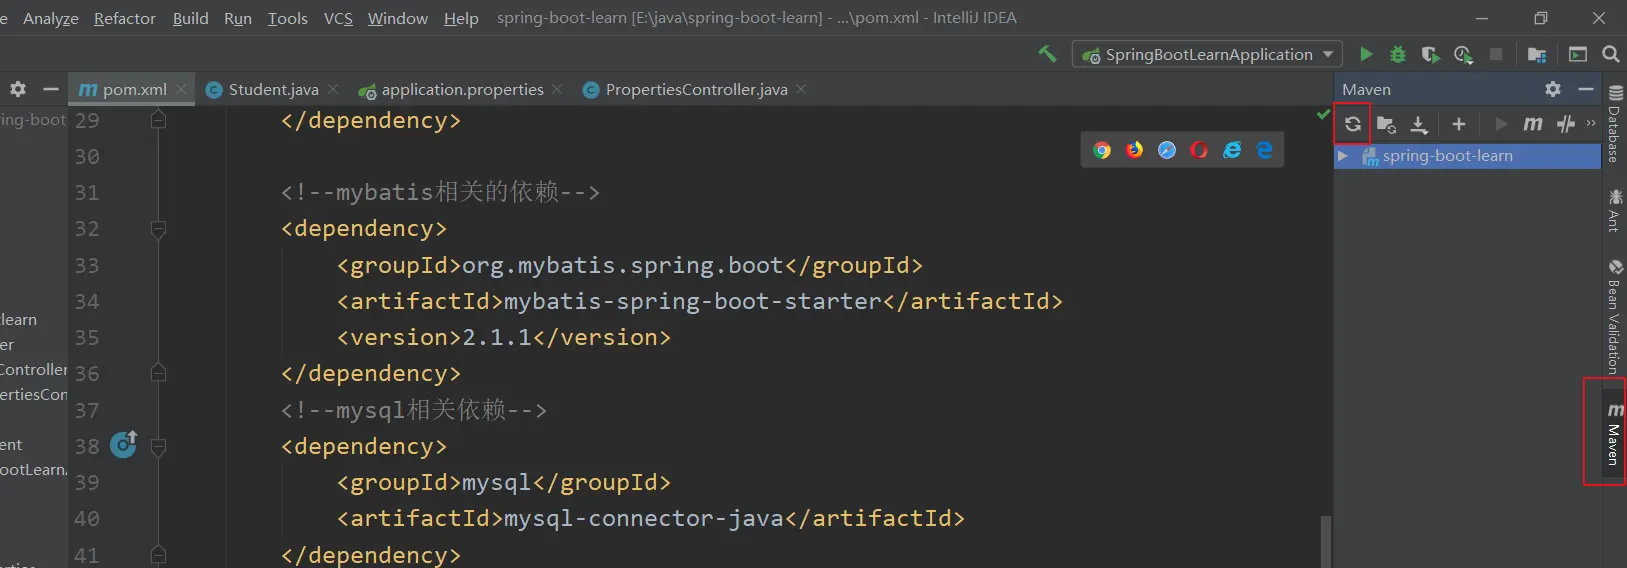Open pom.xml in Chrome browser icon
Viewport: 1627px width, 568px height.
tap(1102, 150)
